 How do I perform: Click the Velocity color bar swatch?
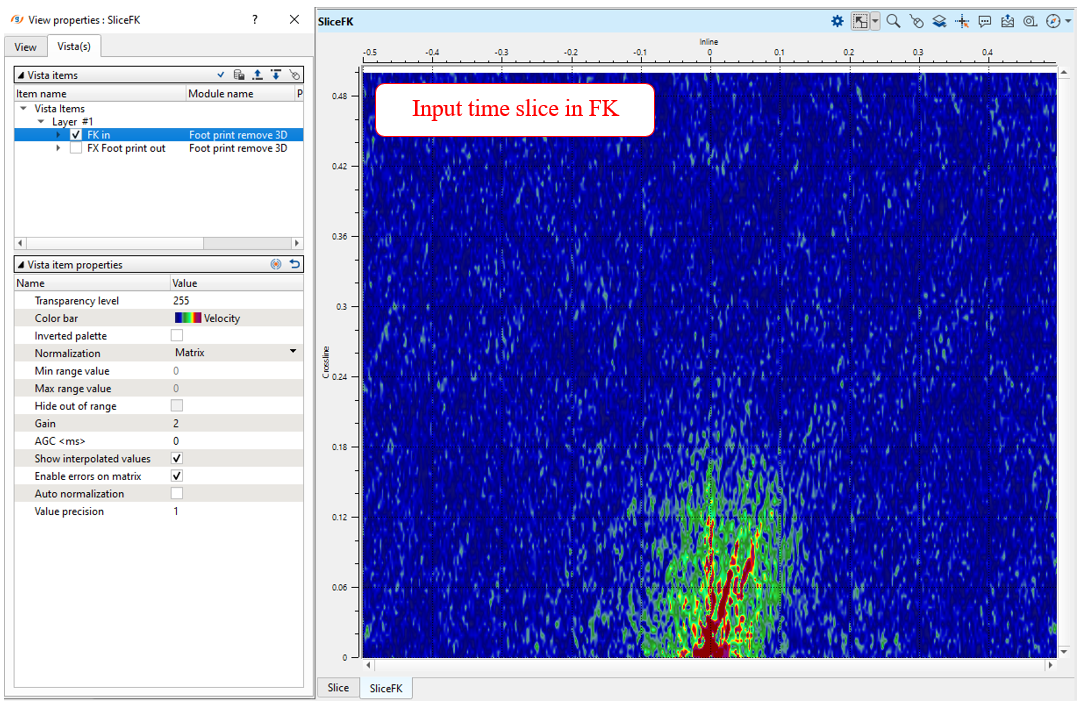click(x=188, y=318)
